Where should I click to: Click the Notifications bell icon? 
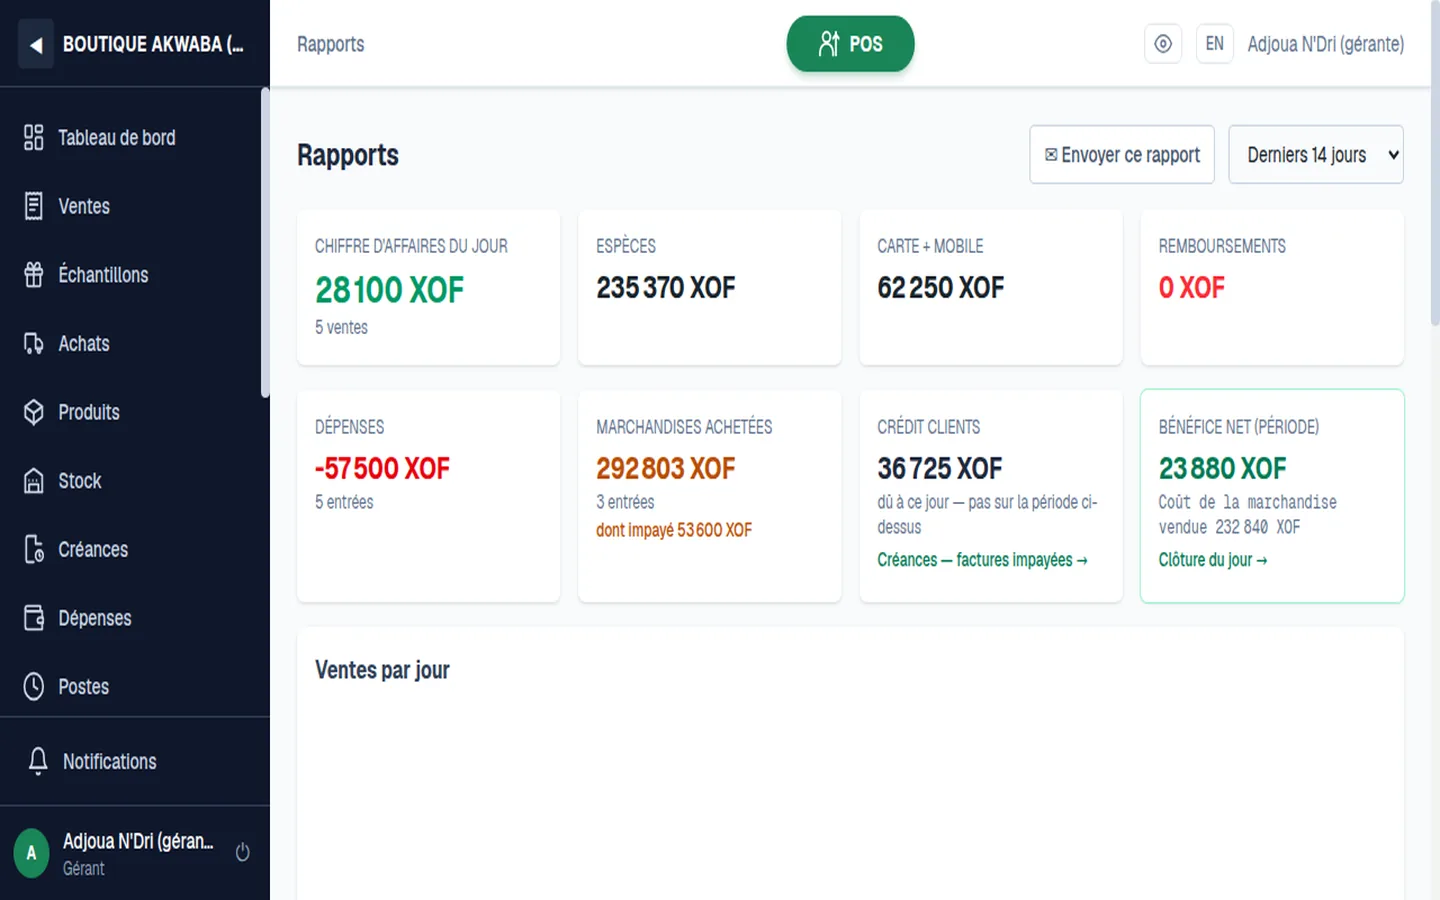point(38,761)
